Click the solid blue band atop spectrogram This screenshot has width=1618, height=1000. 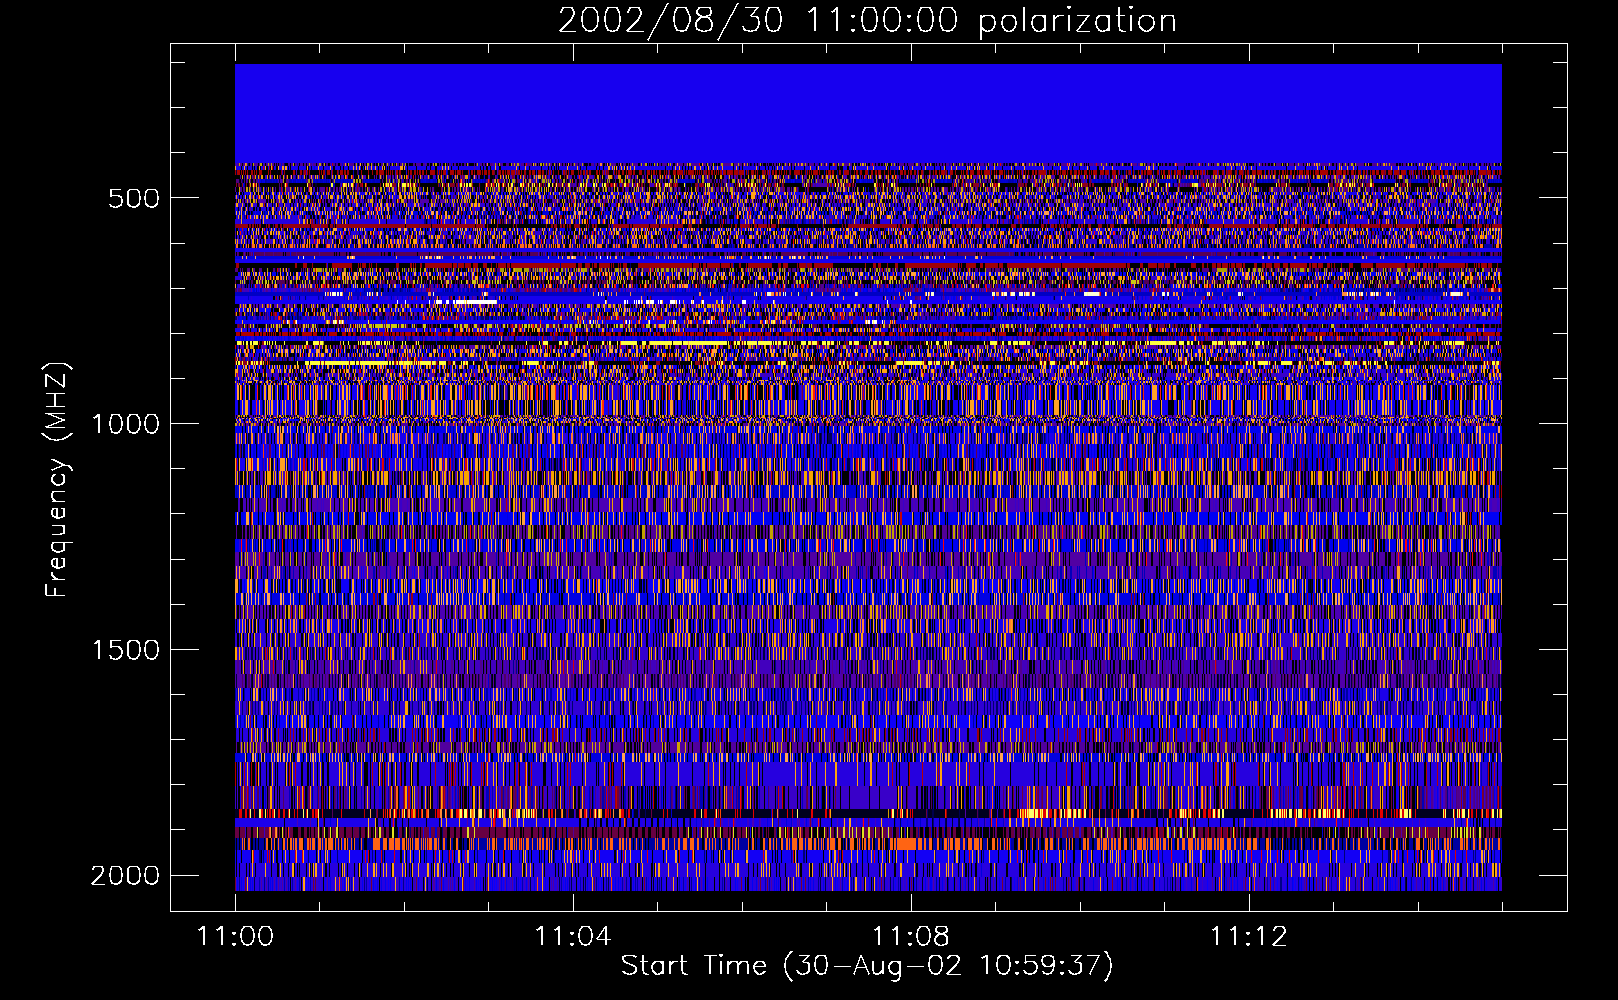pyautogui.click(x=868, y=114)
